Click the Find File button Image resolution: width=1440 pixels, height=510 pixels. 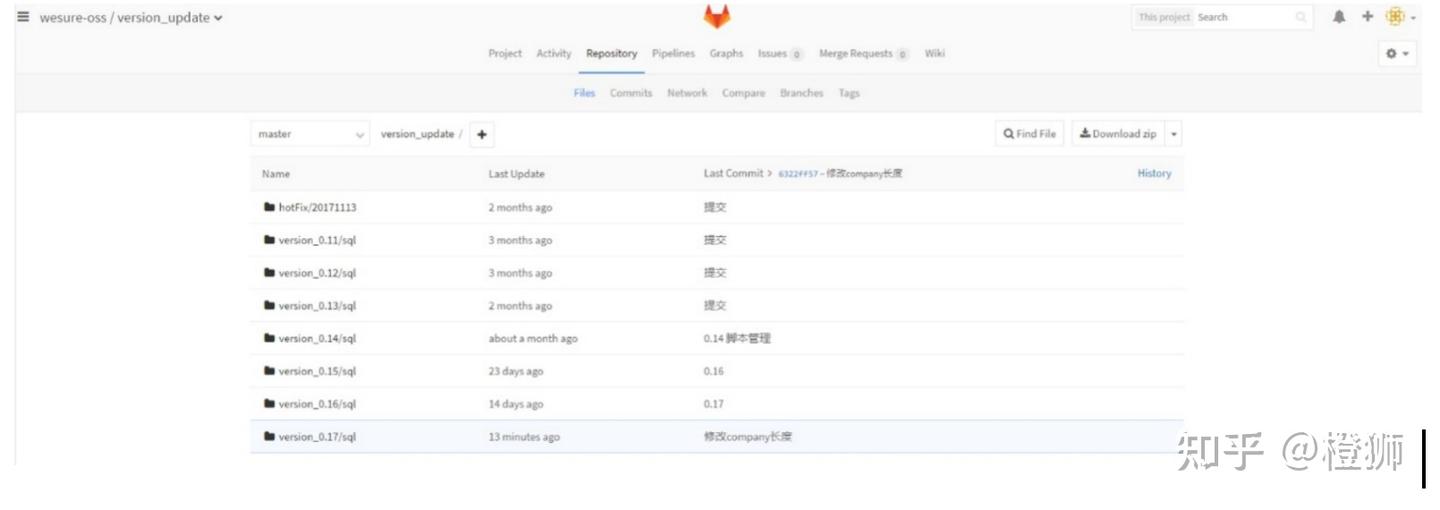pos(1030,134)
